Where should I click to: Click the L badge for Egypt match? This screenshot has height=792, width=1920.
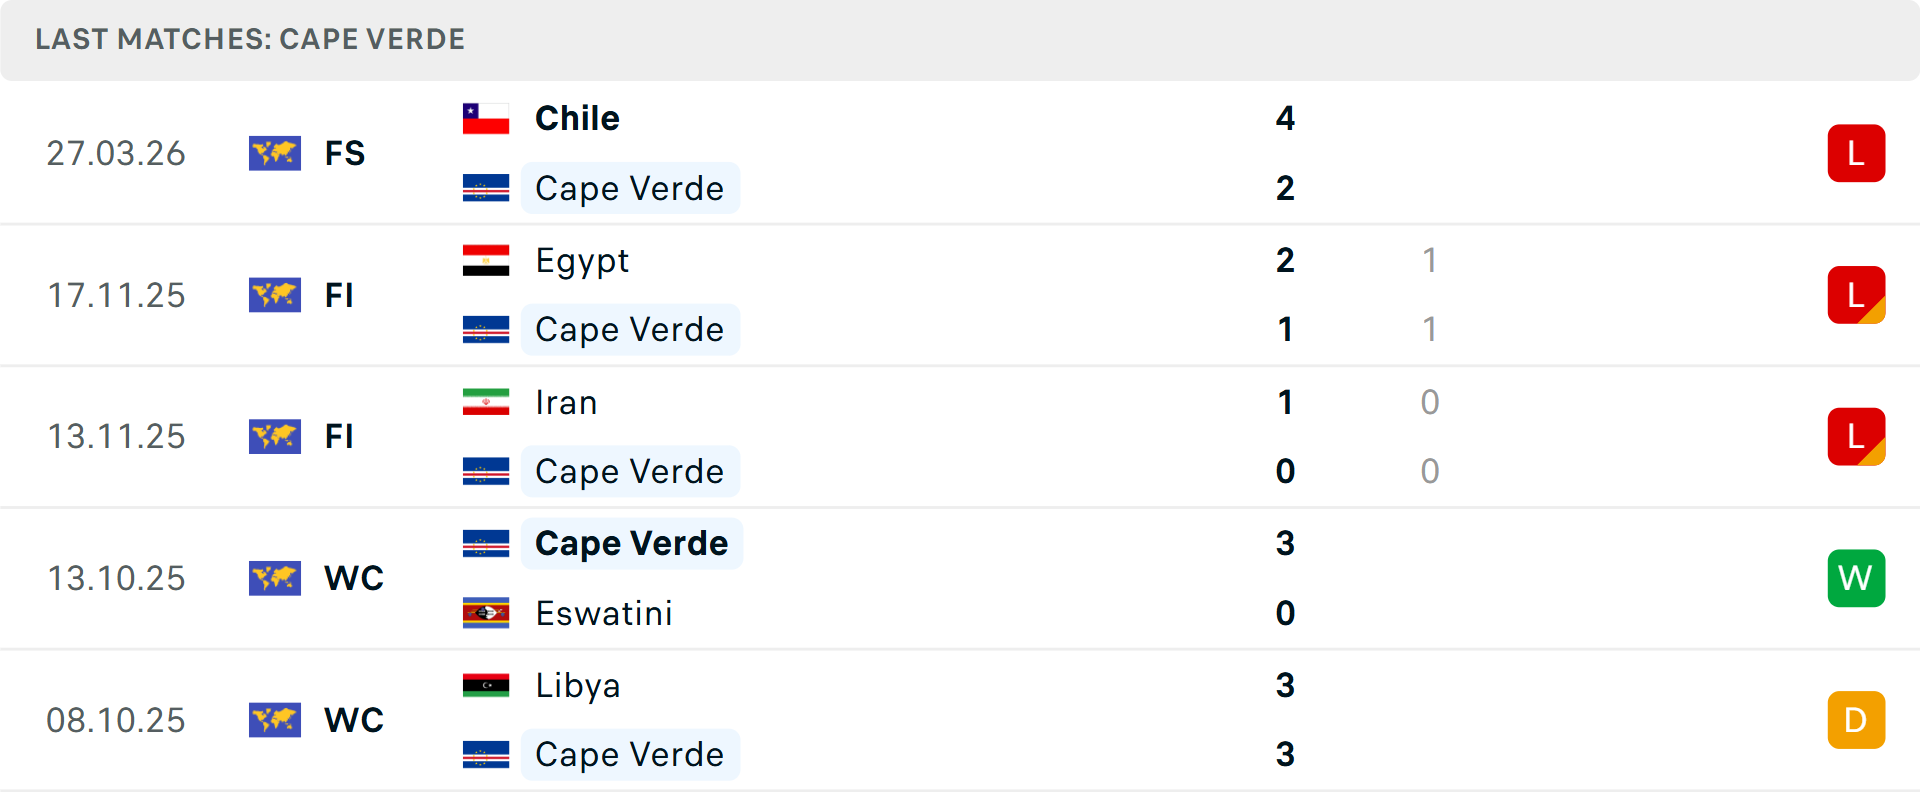coord(1856,295)
